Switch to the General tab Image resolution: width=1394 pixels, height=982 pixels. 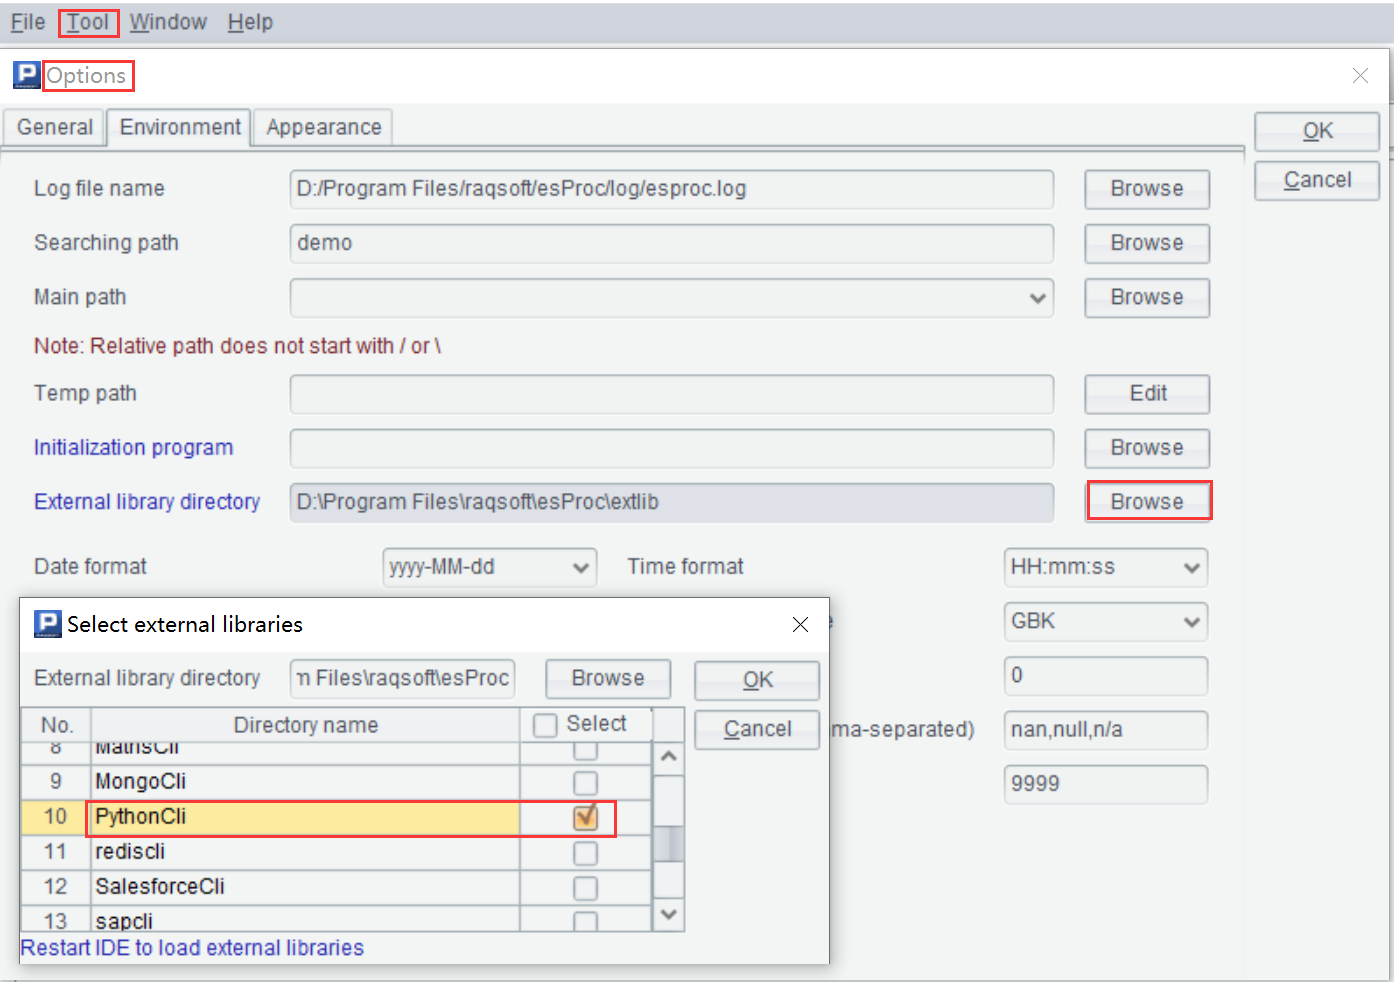click(54, 127)
